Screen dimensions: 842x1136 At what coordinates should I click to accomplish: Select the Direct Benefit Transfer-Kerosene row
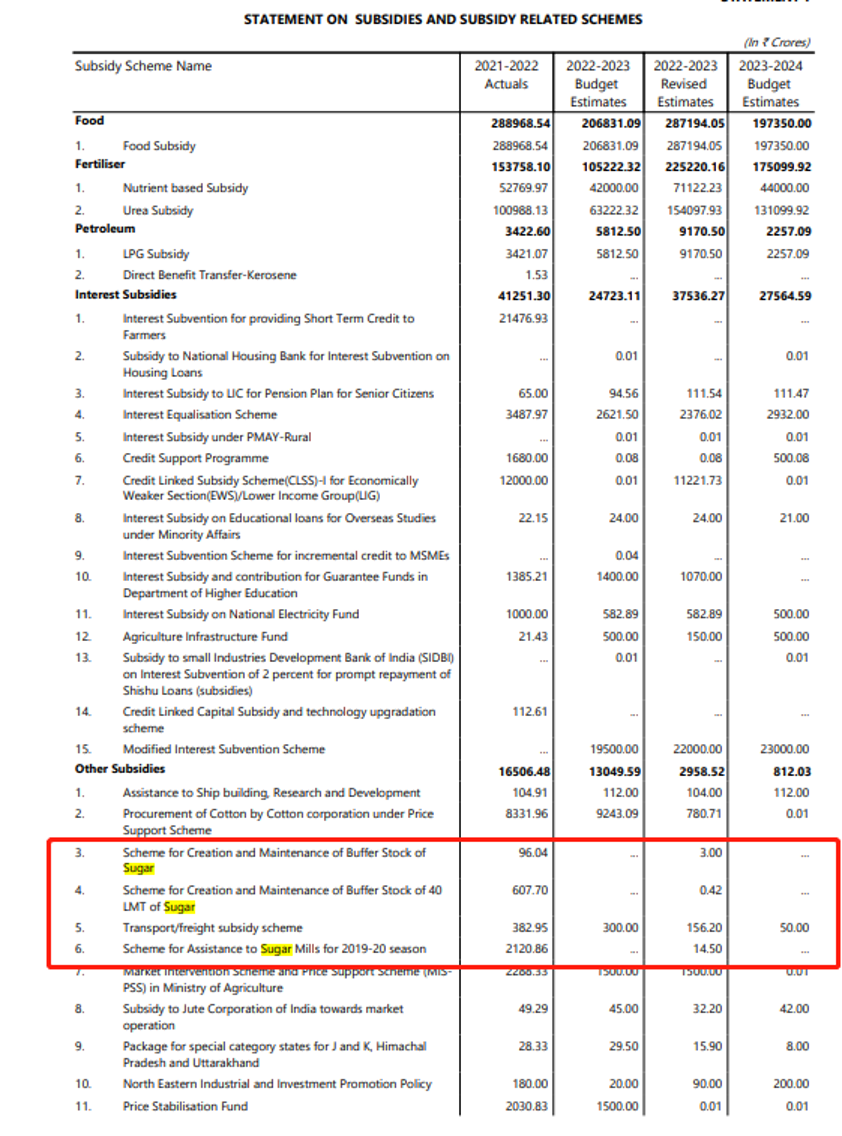[x=209, y=275]
